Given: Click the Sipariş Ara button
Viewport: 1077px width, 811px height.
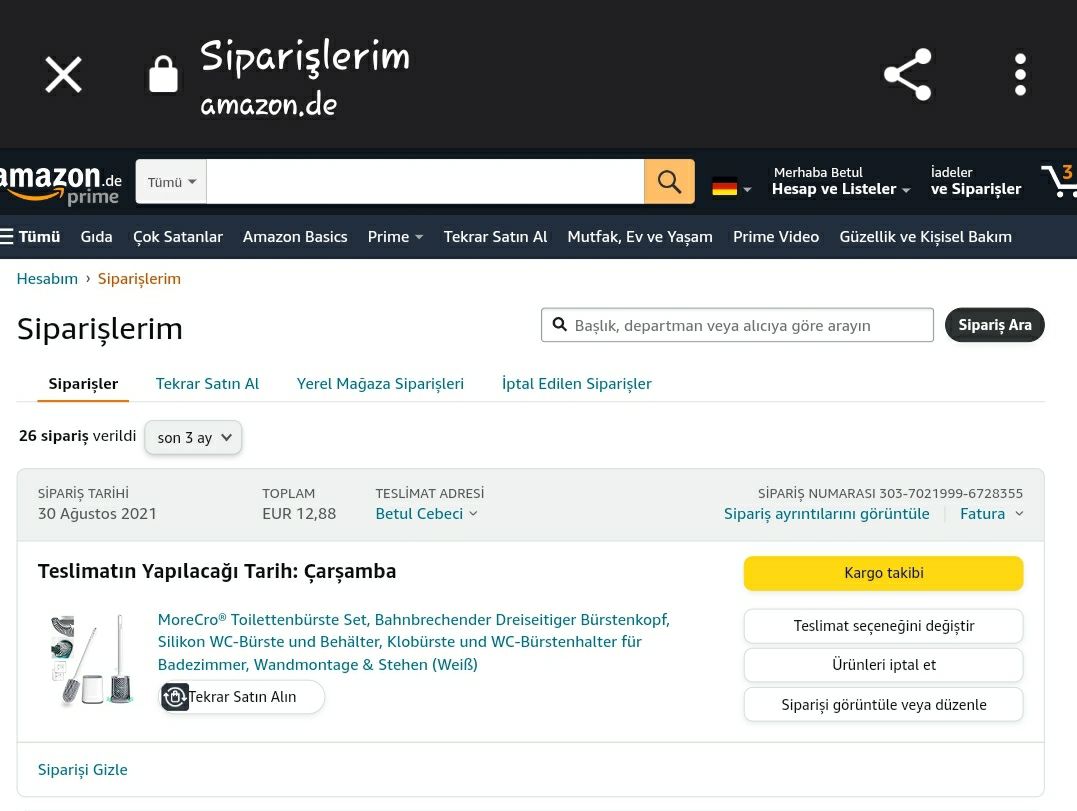Looking at the screenshot, I should [x=995, y=325].
